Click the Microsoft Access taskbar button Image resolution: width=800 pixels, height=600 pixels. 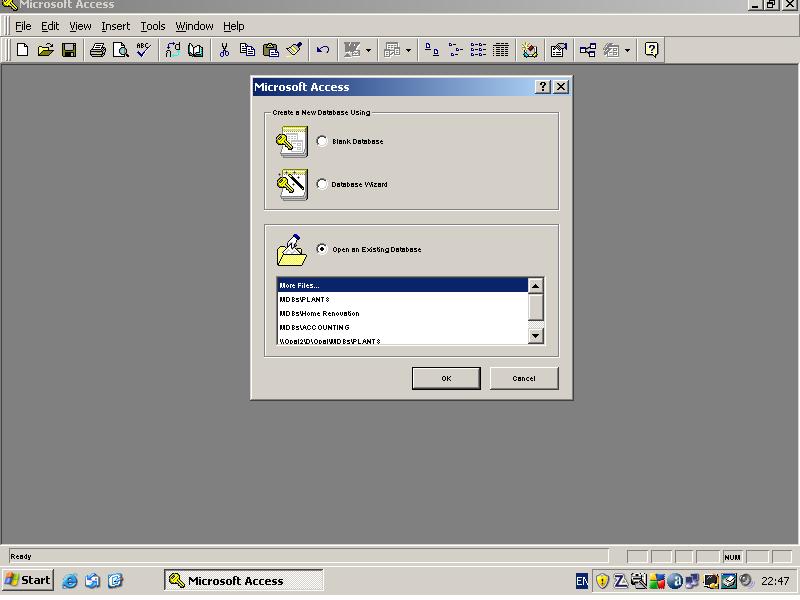point(243,581)
